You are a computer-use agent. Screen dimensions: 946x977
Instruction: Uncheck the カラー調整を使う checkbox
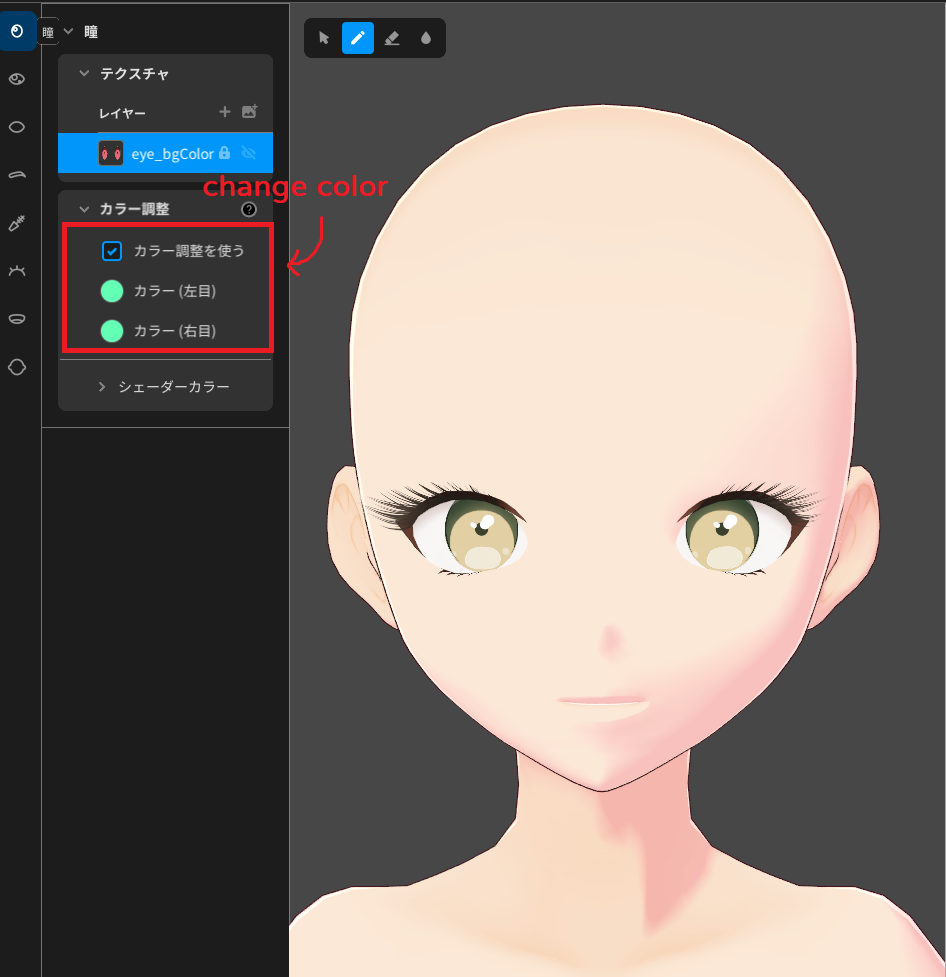[112, 251]
